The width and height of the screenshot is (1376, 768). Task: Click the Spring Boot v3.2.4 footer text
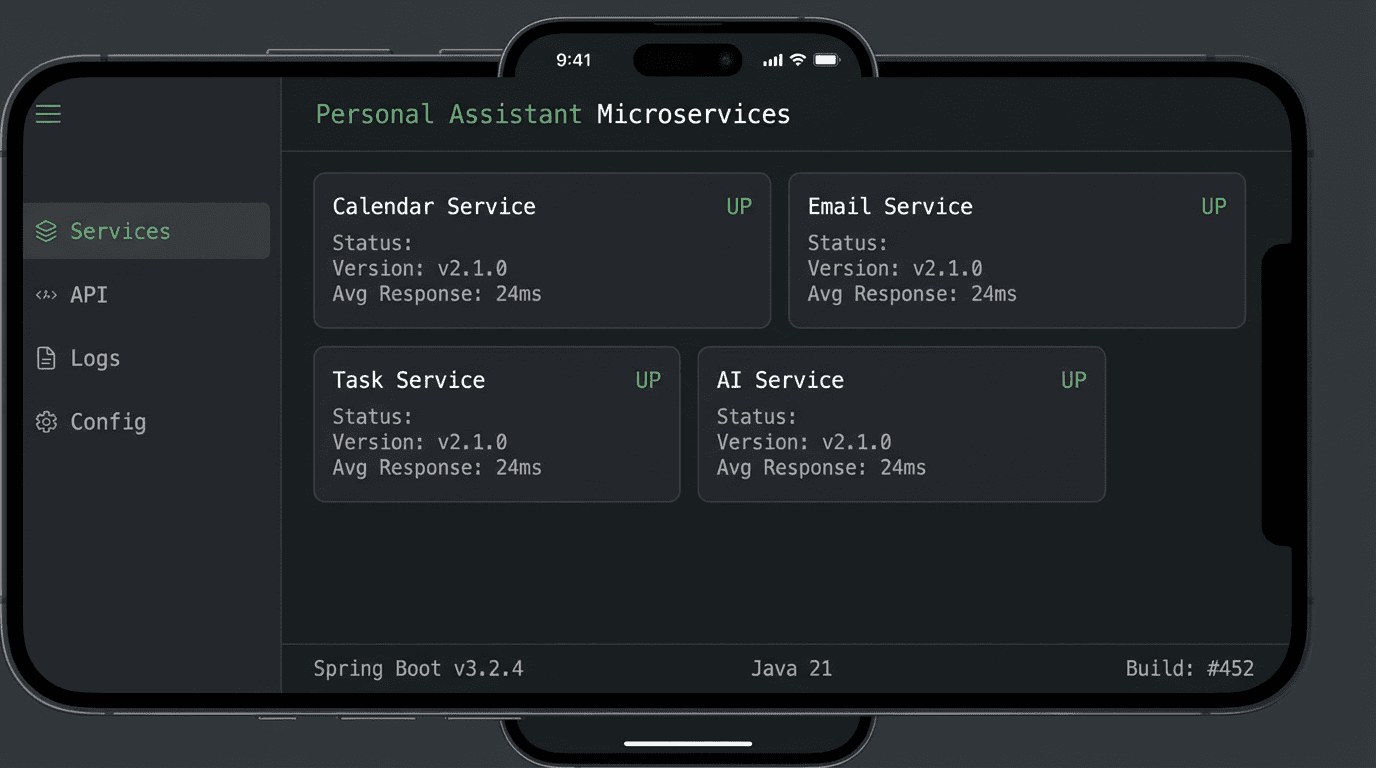pos(419,668)
